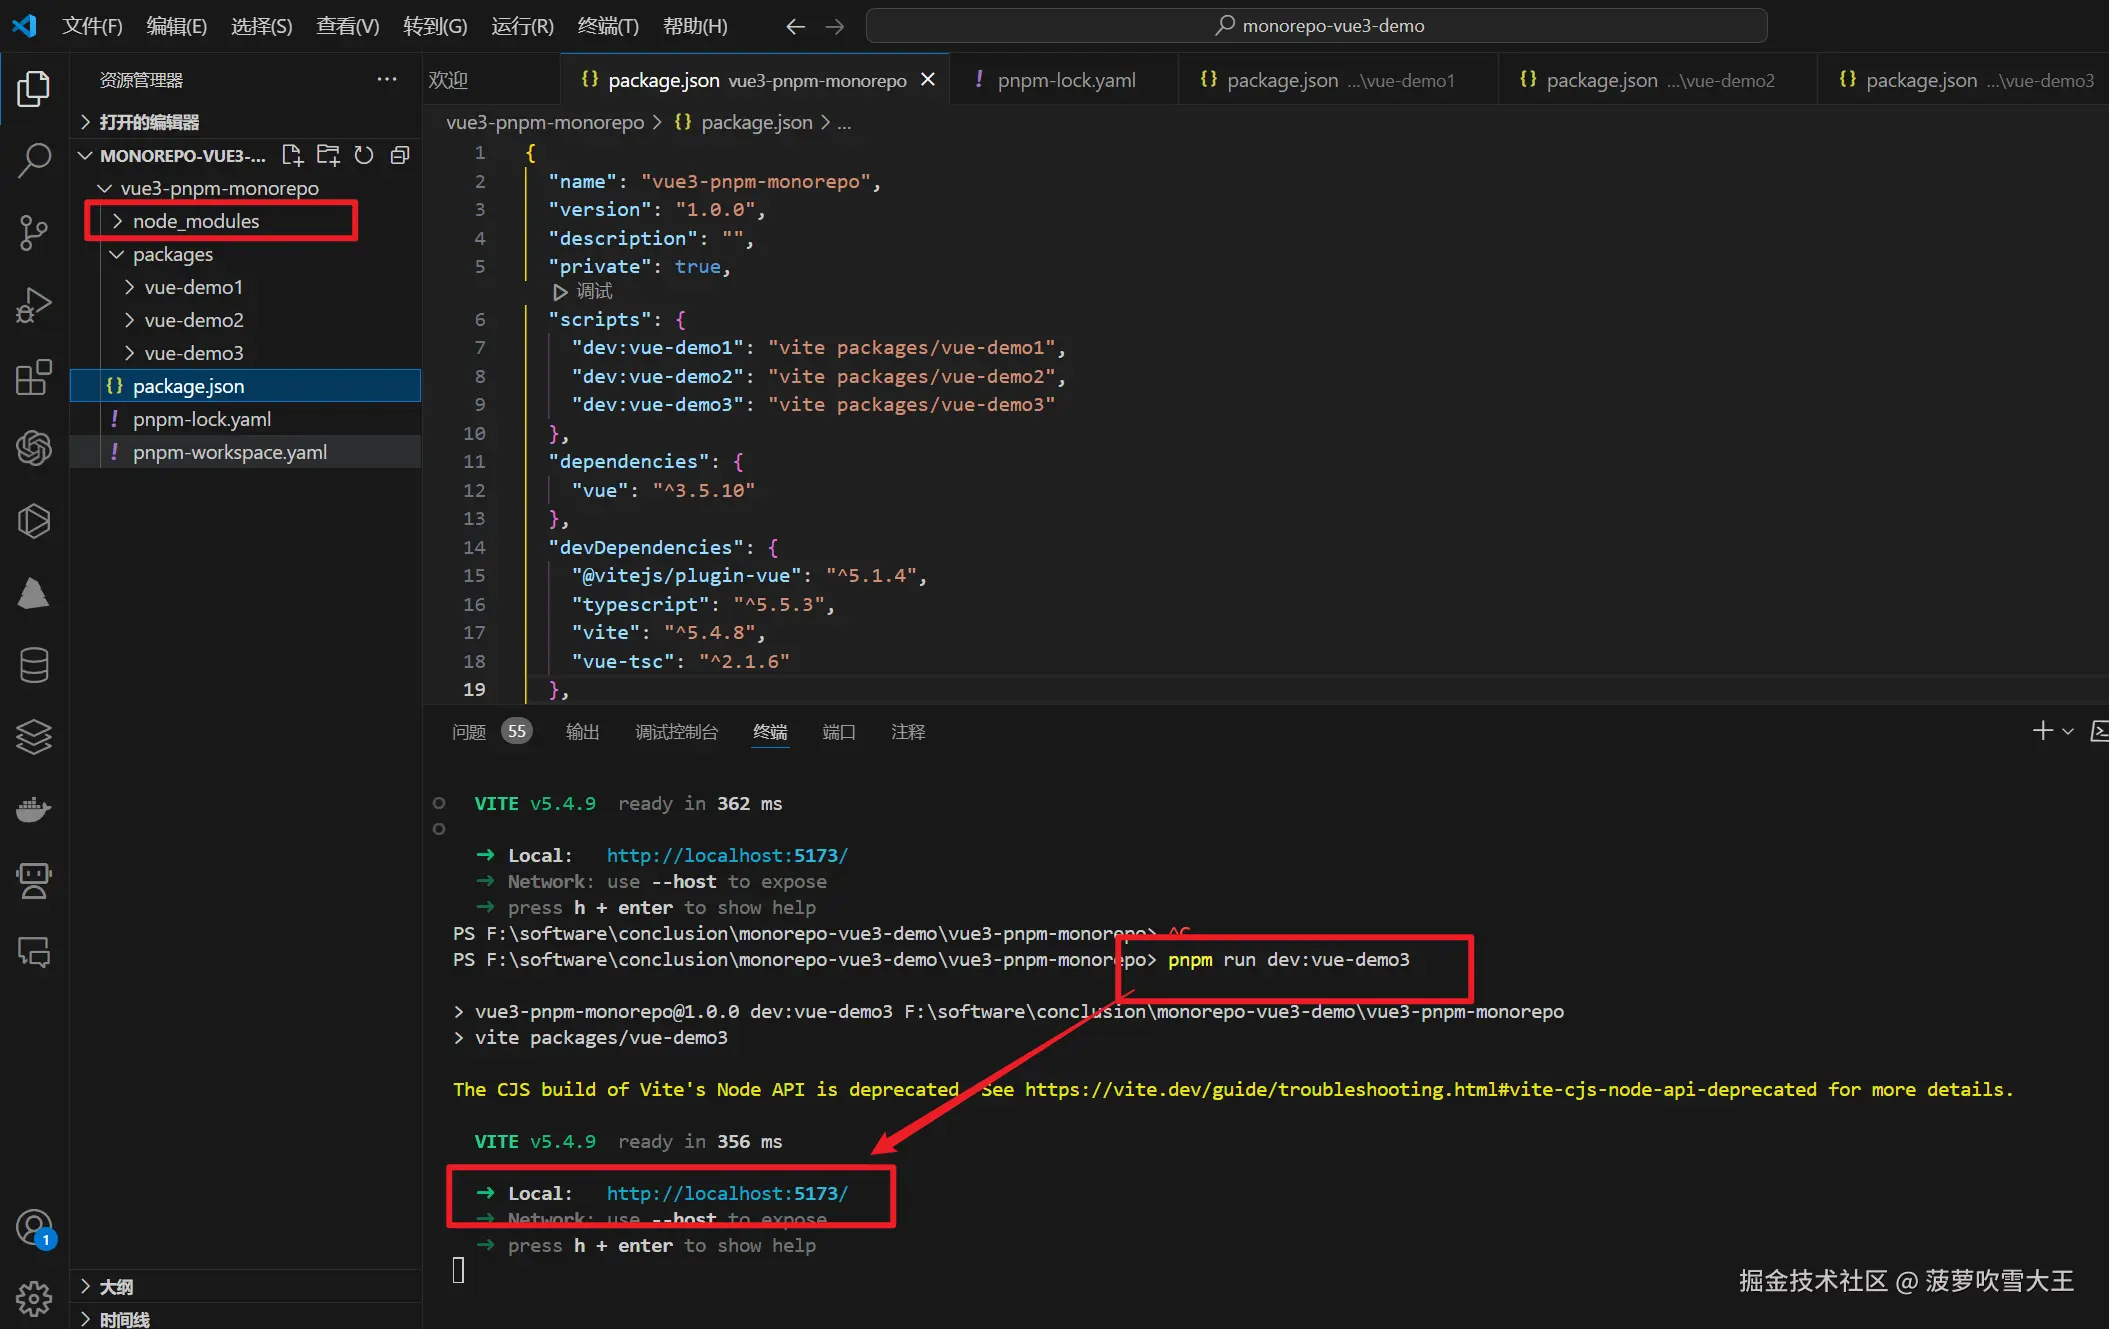Open the Extensions view
Screen dimensions: 2109x1329
34,377
